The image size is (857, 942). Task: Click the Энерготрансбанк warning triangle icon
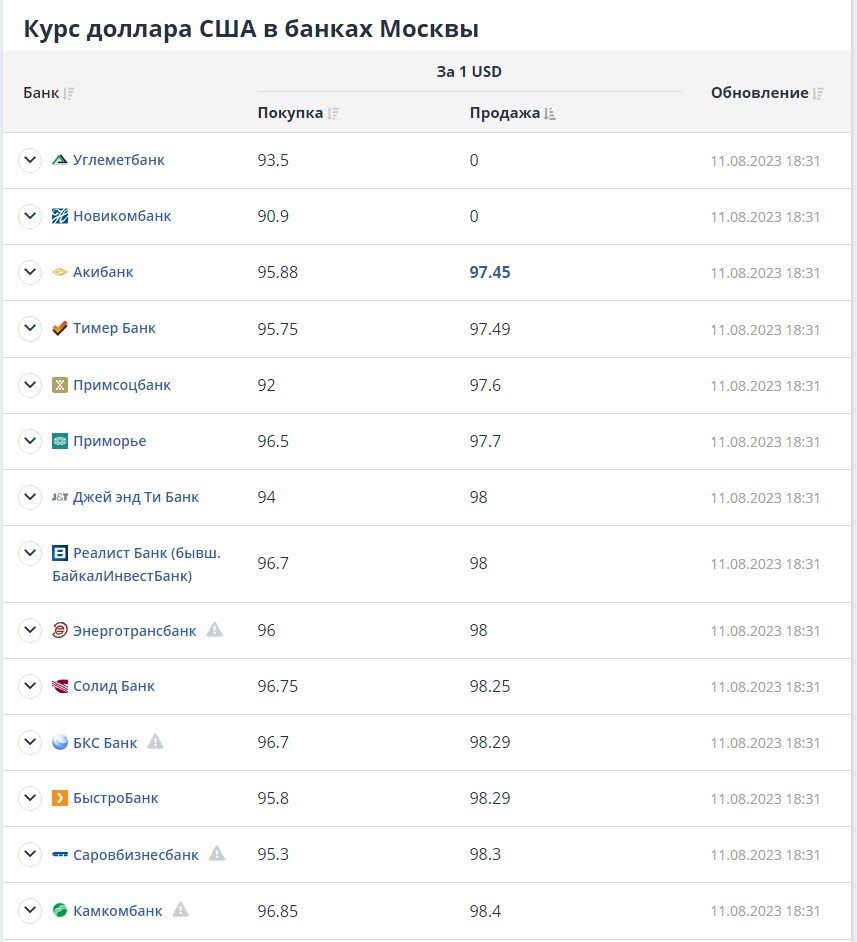click(x=214, y=630)
